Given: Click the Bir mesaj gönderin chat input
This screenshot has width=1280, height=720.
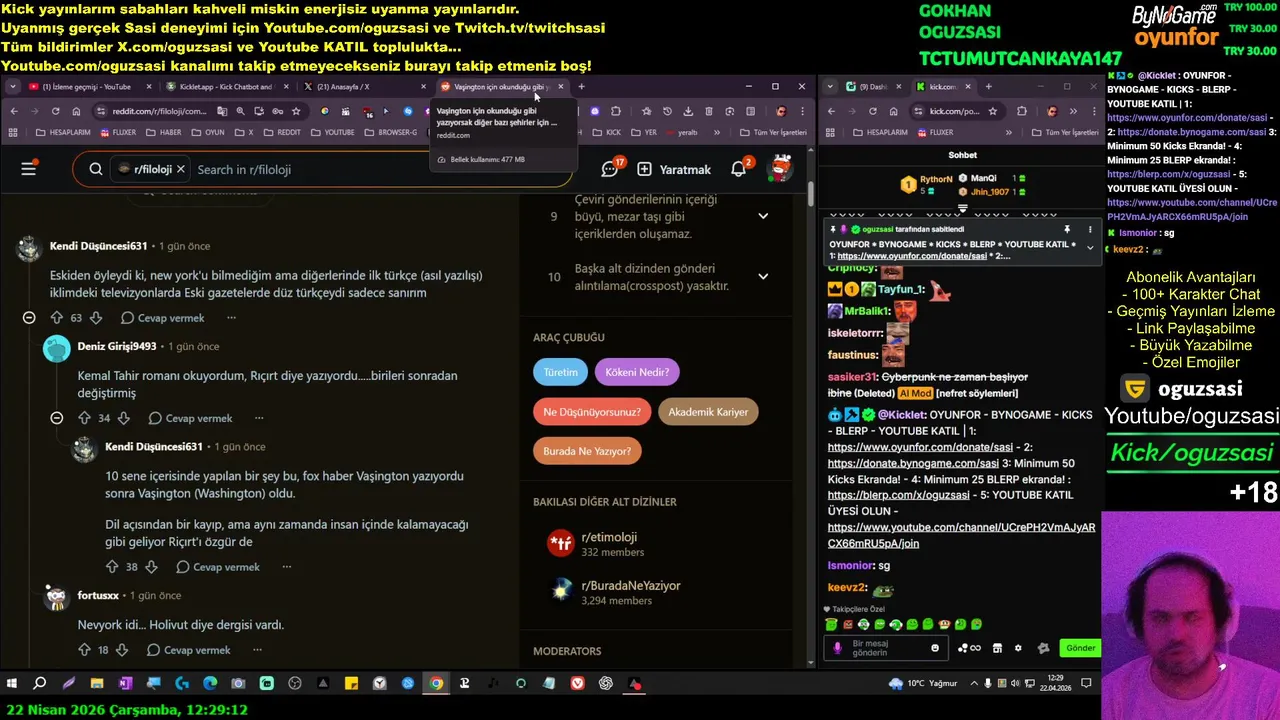Looking at the screenshot, I should point(885,648).
